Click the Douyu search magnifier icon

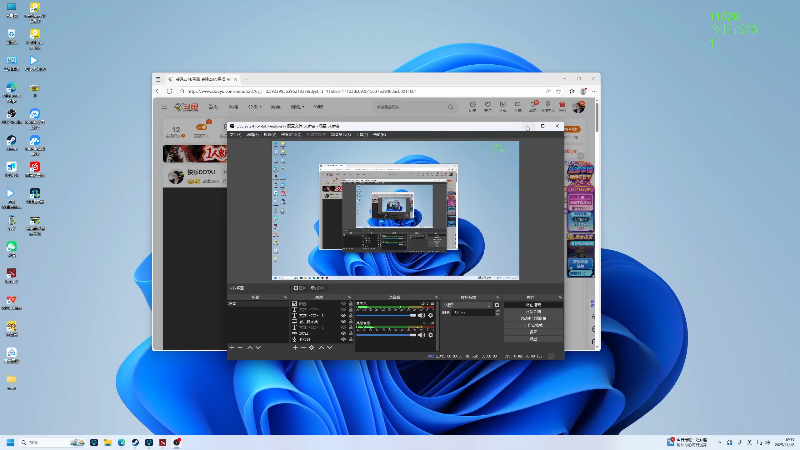coord(451,107)
